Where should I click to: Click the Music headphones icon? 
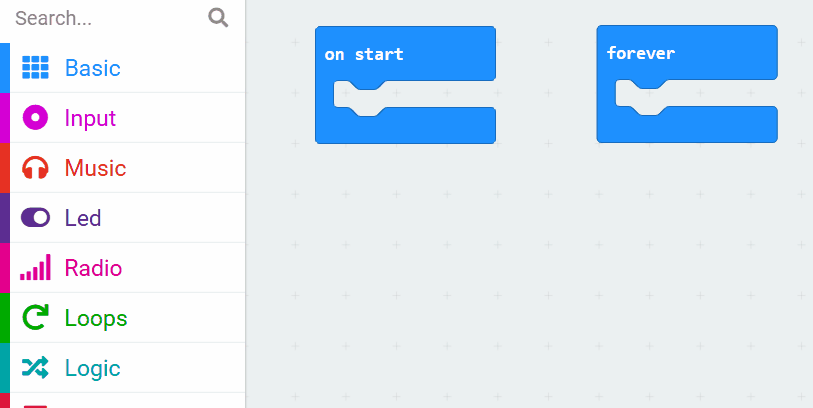pyautogui.click(x=35, y=168)
